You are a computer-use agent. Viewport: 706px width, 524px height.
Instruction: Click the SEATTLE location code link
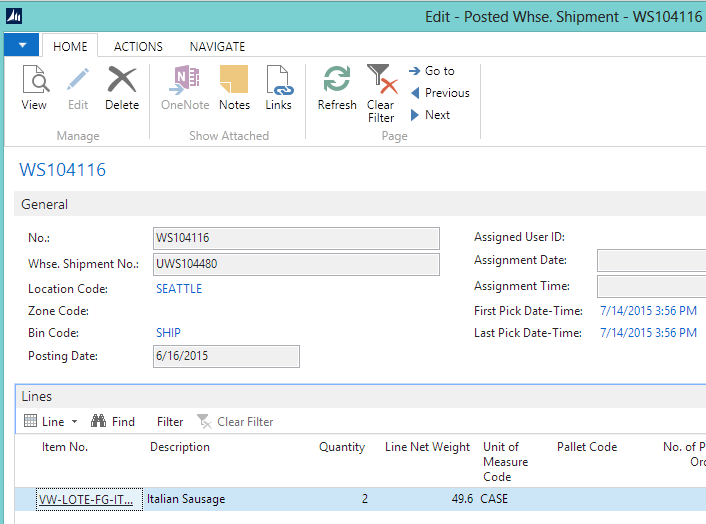(x=179, y=289)
